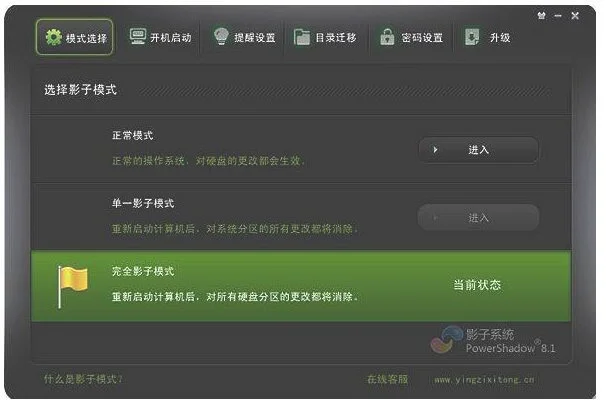Minimize the PowerShadow window
This screenshot has width=606, height=404.
pos(558,16)
